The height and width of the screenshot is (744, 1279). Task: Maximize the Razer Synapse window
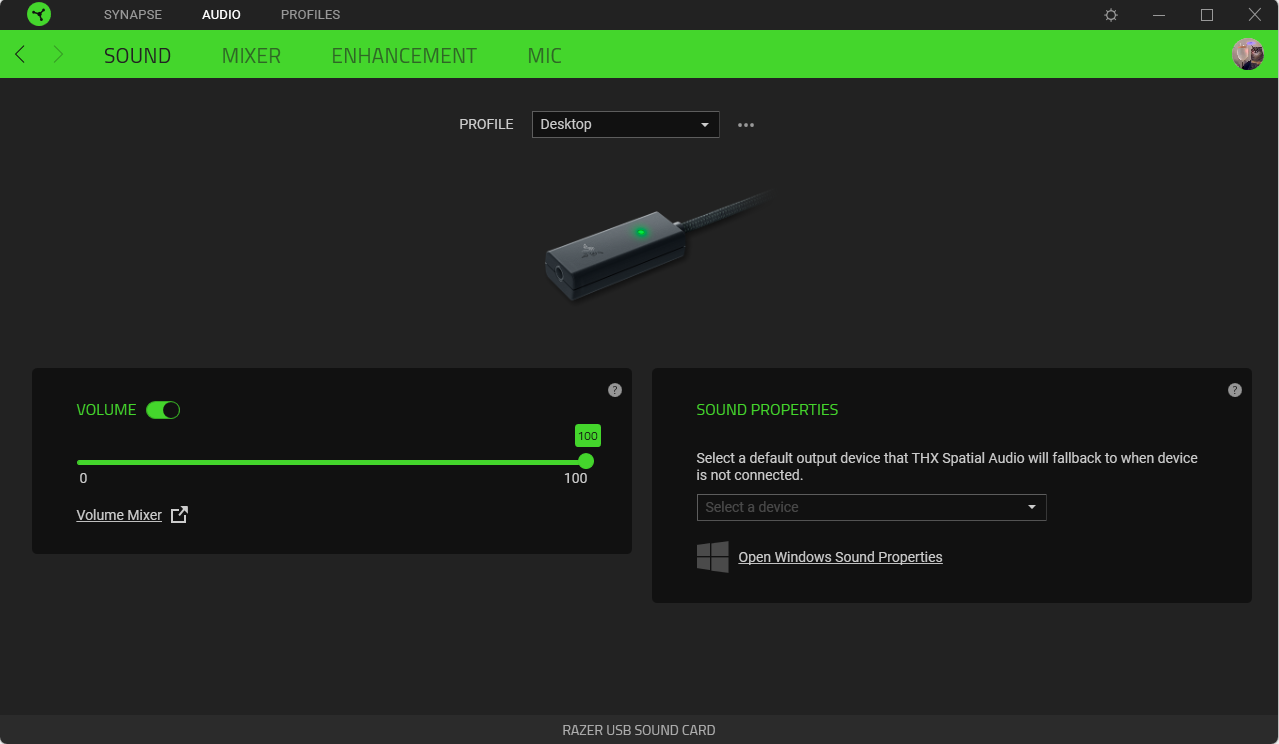1207,15
